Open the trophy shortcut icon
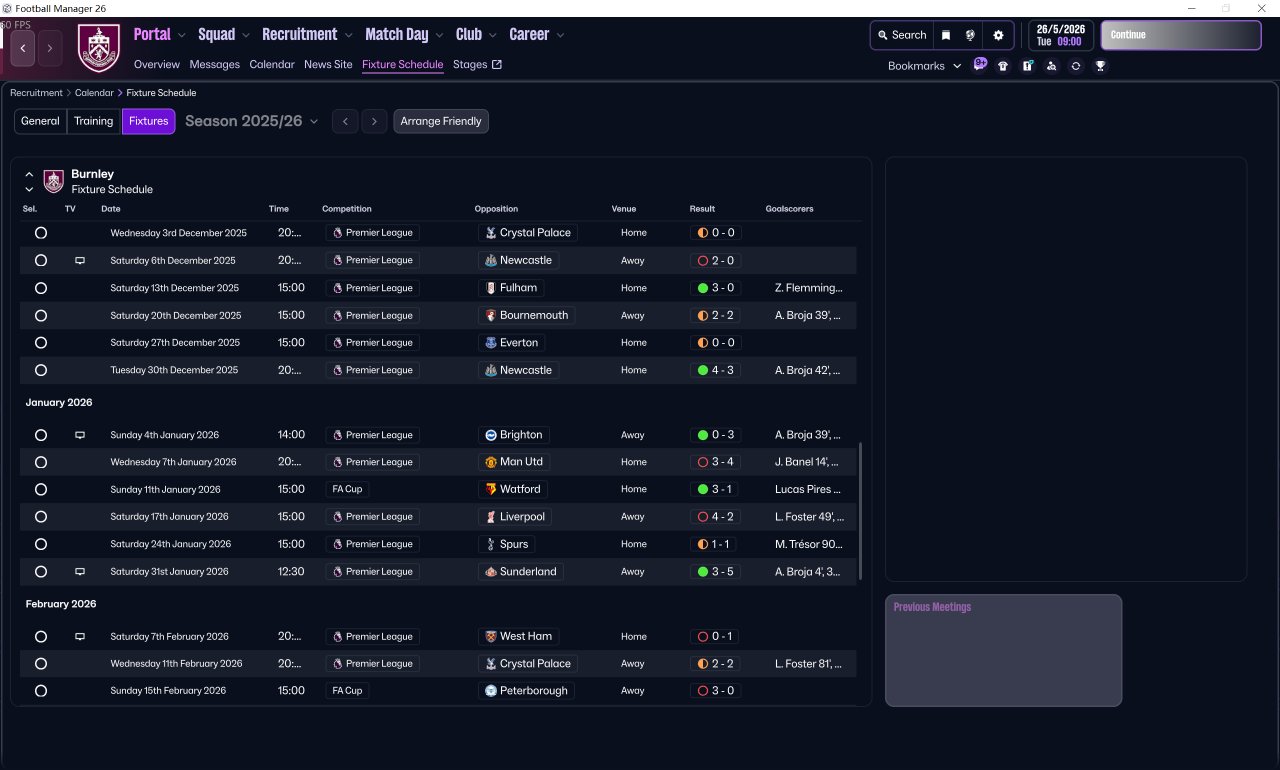1280x770 pixels. [x=1100, y=66]
